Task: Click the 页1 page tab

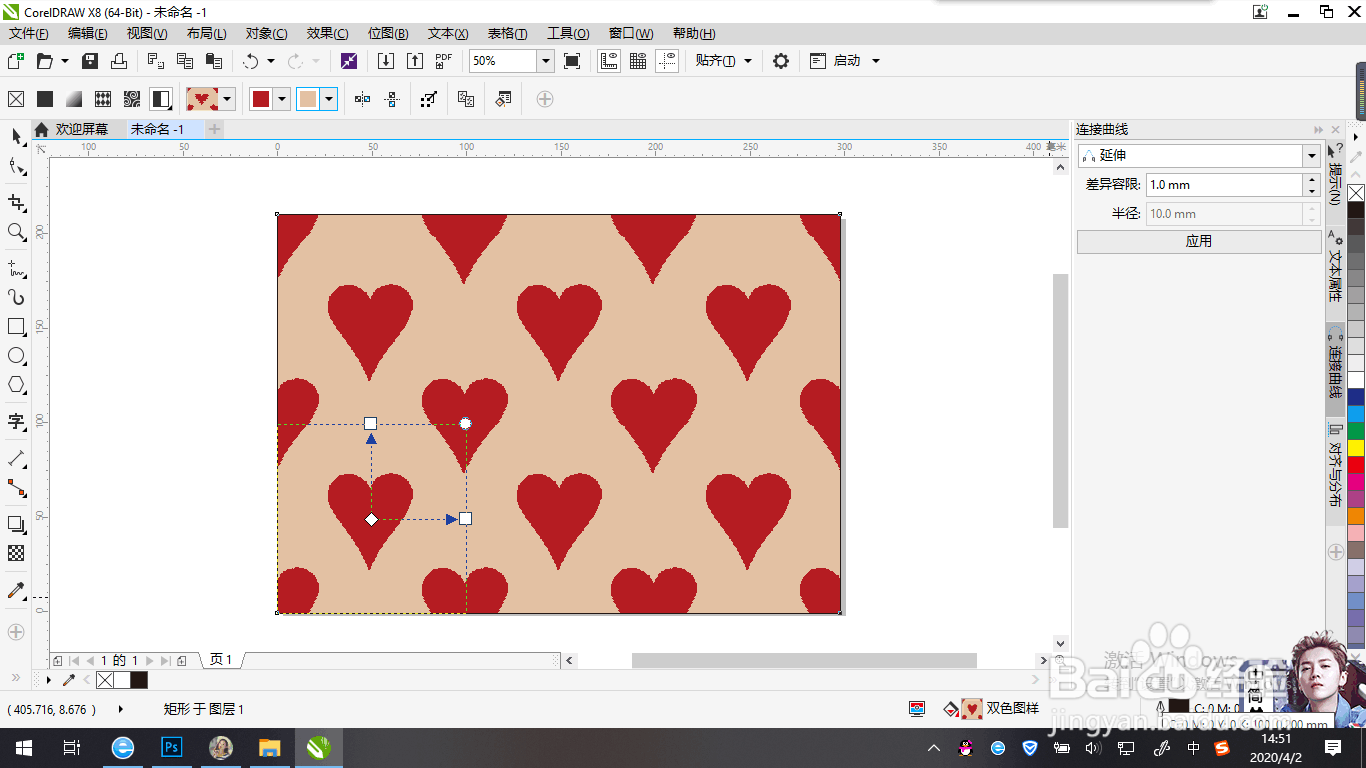Action: tap(221, 660)
